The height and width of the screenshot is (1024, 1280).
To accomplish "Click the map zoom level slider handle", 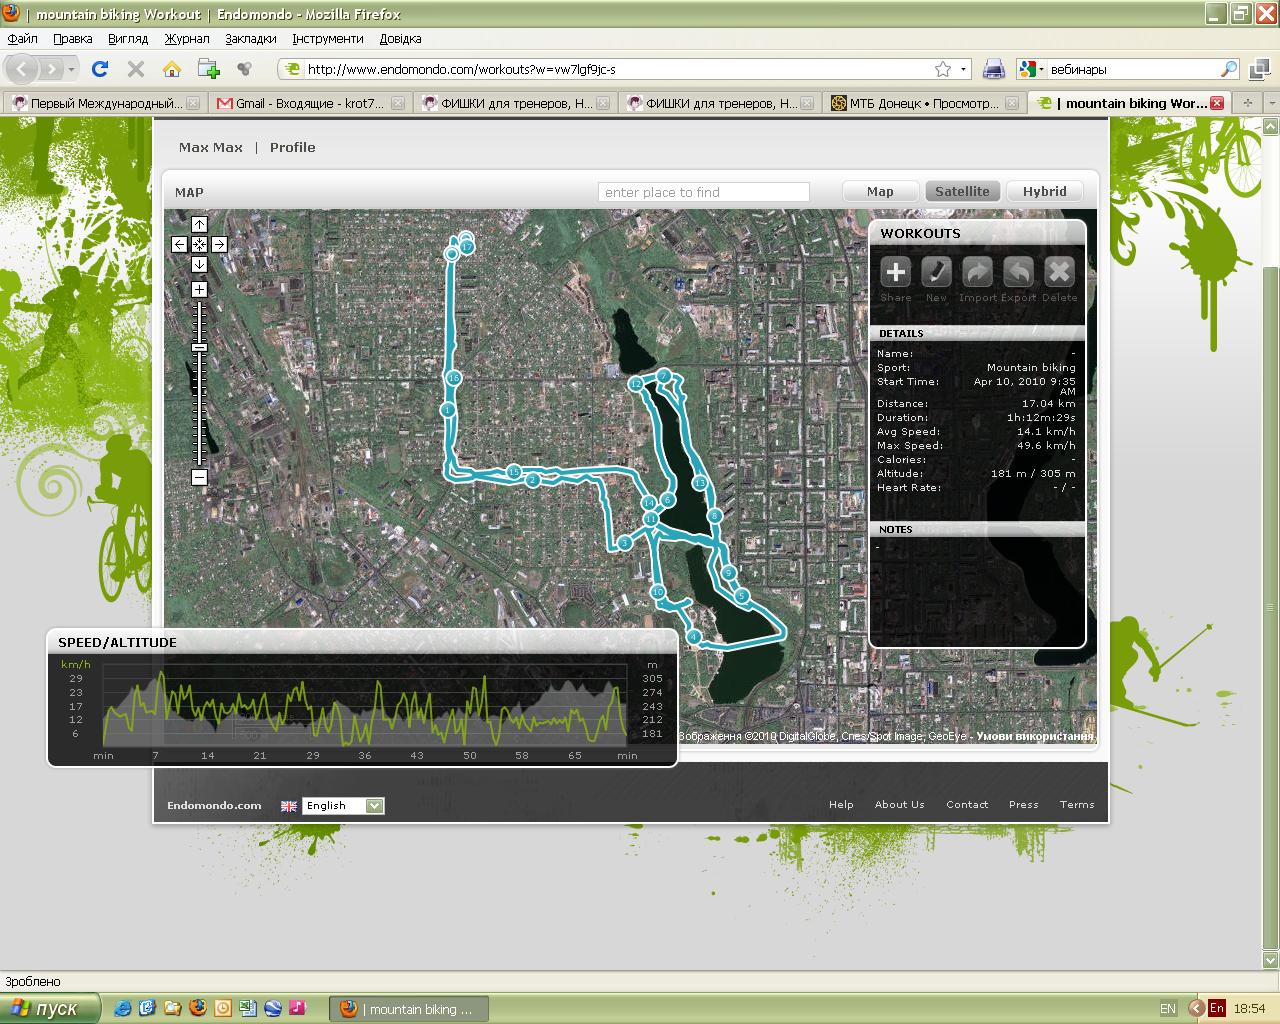I will click(199, 347).
